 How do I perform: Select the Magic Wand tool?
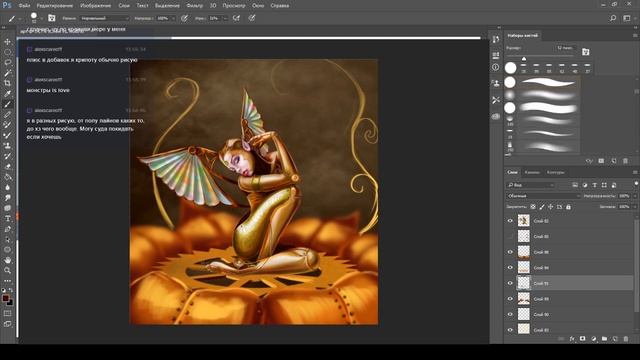point(7,73)
